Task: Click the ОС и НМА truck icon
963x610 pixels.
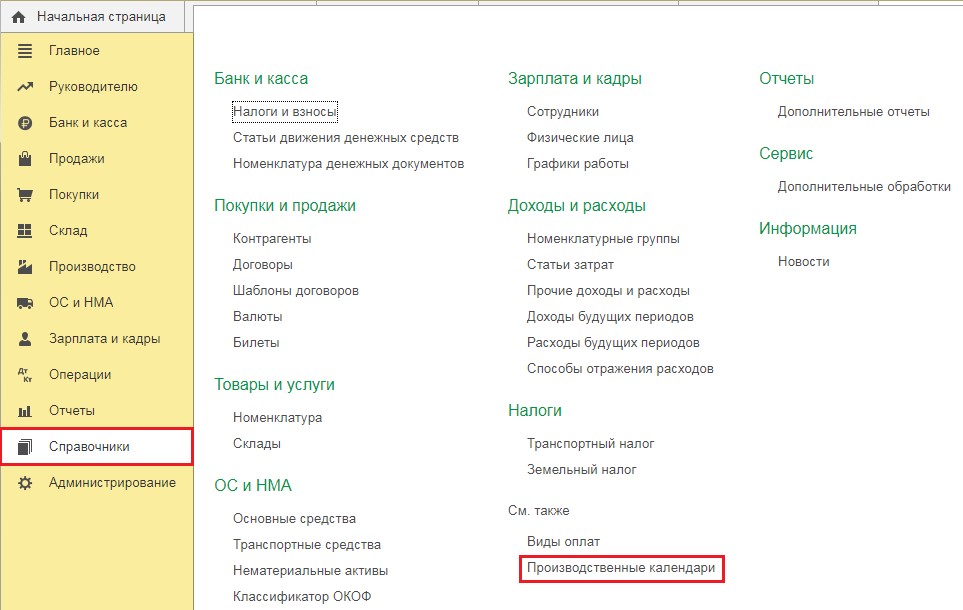Action: pos(26,303)
